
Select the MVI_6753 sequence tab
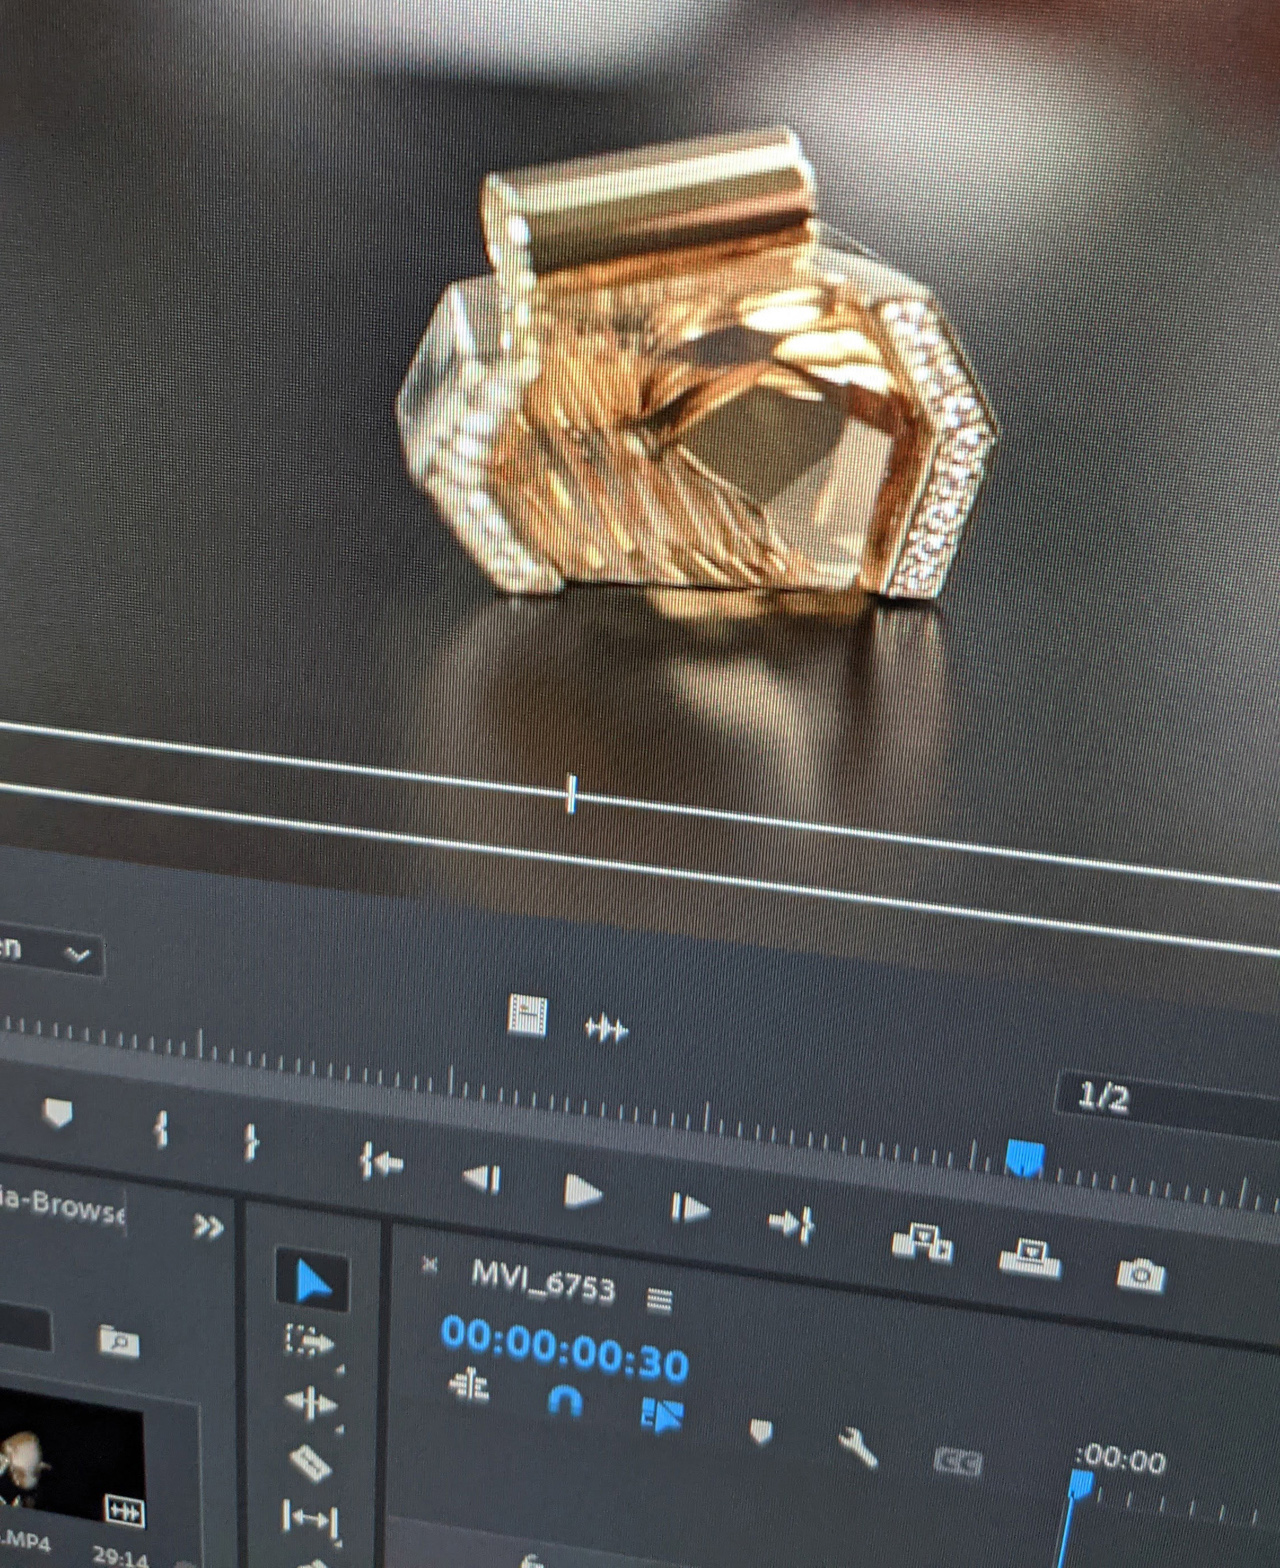coord(543,1281)
